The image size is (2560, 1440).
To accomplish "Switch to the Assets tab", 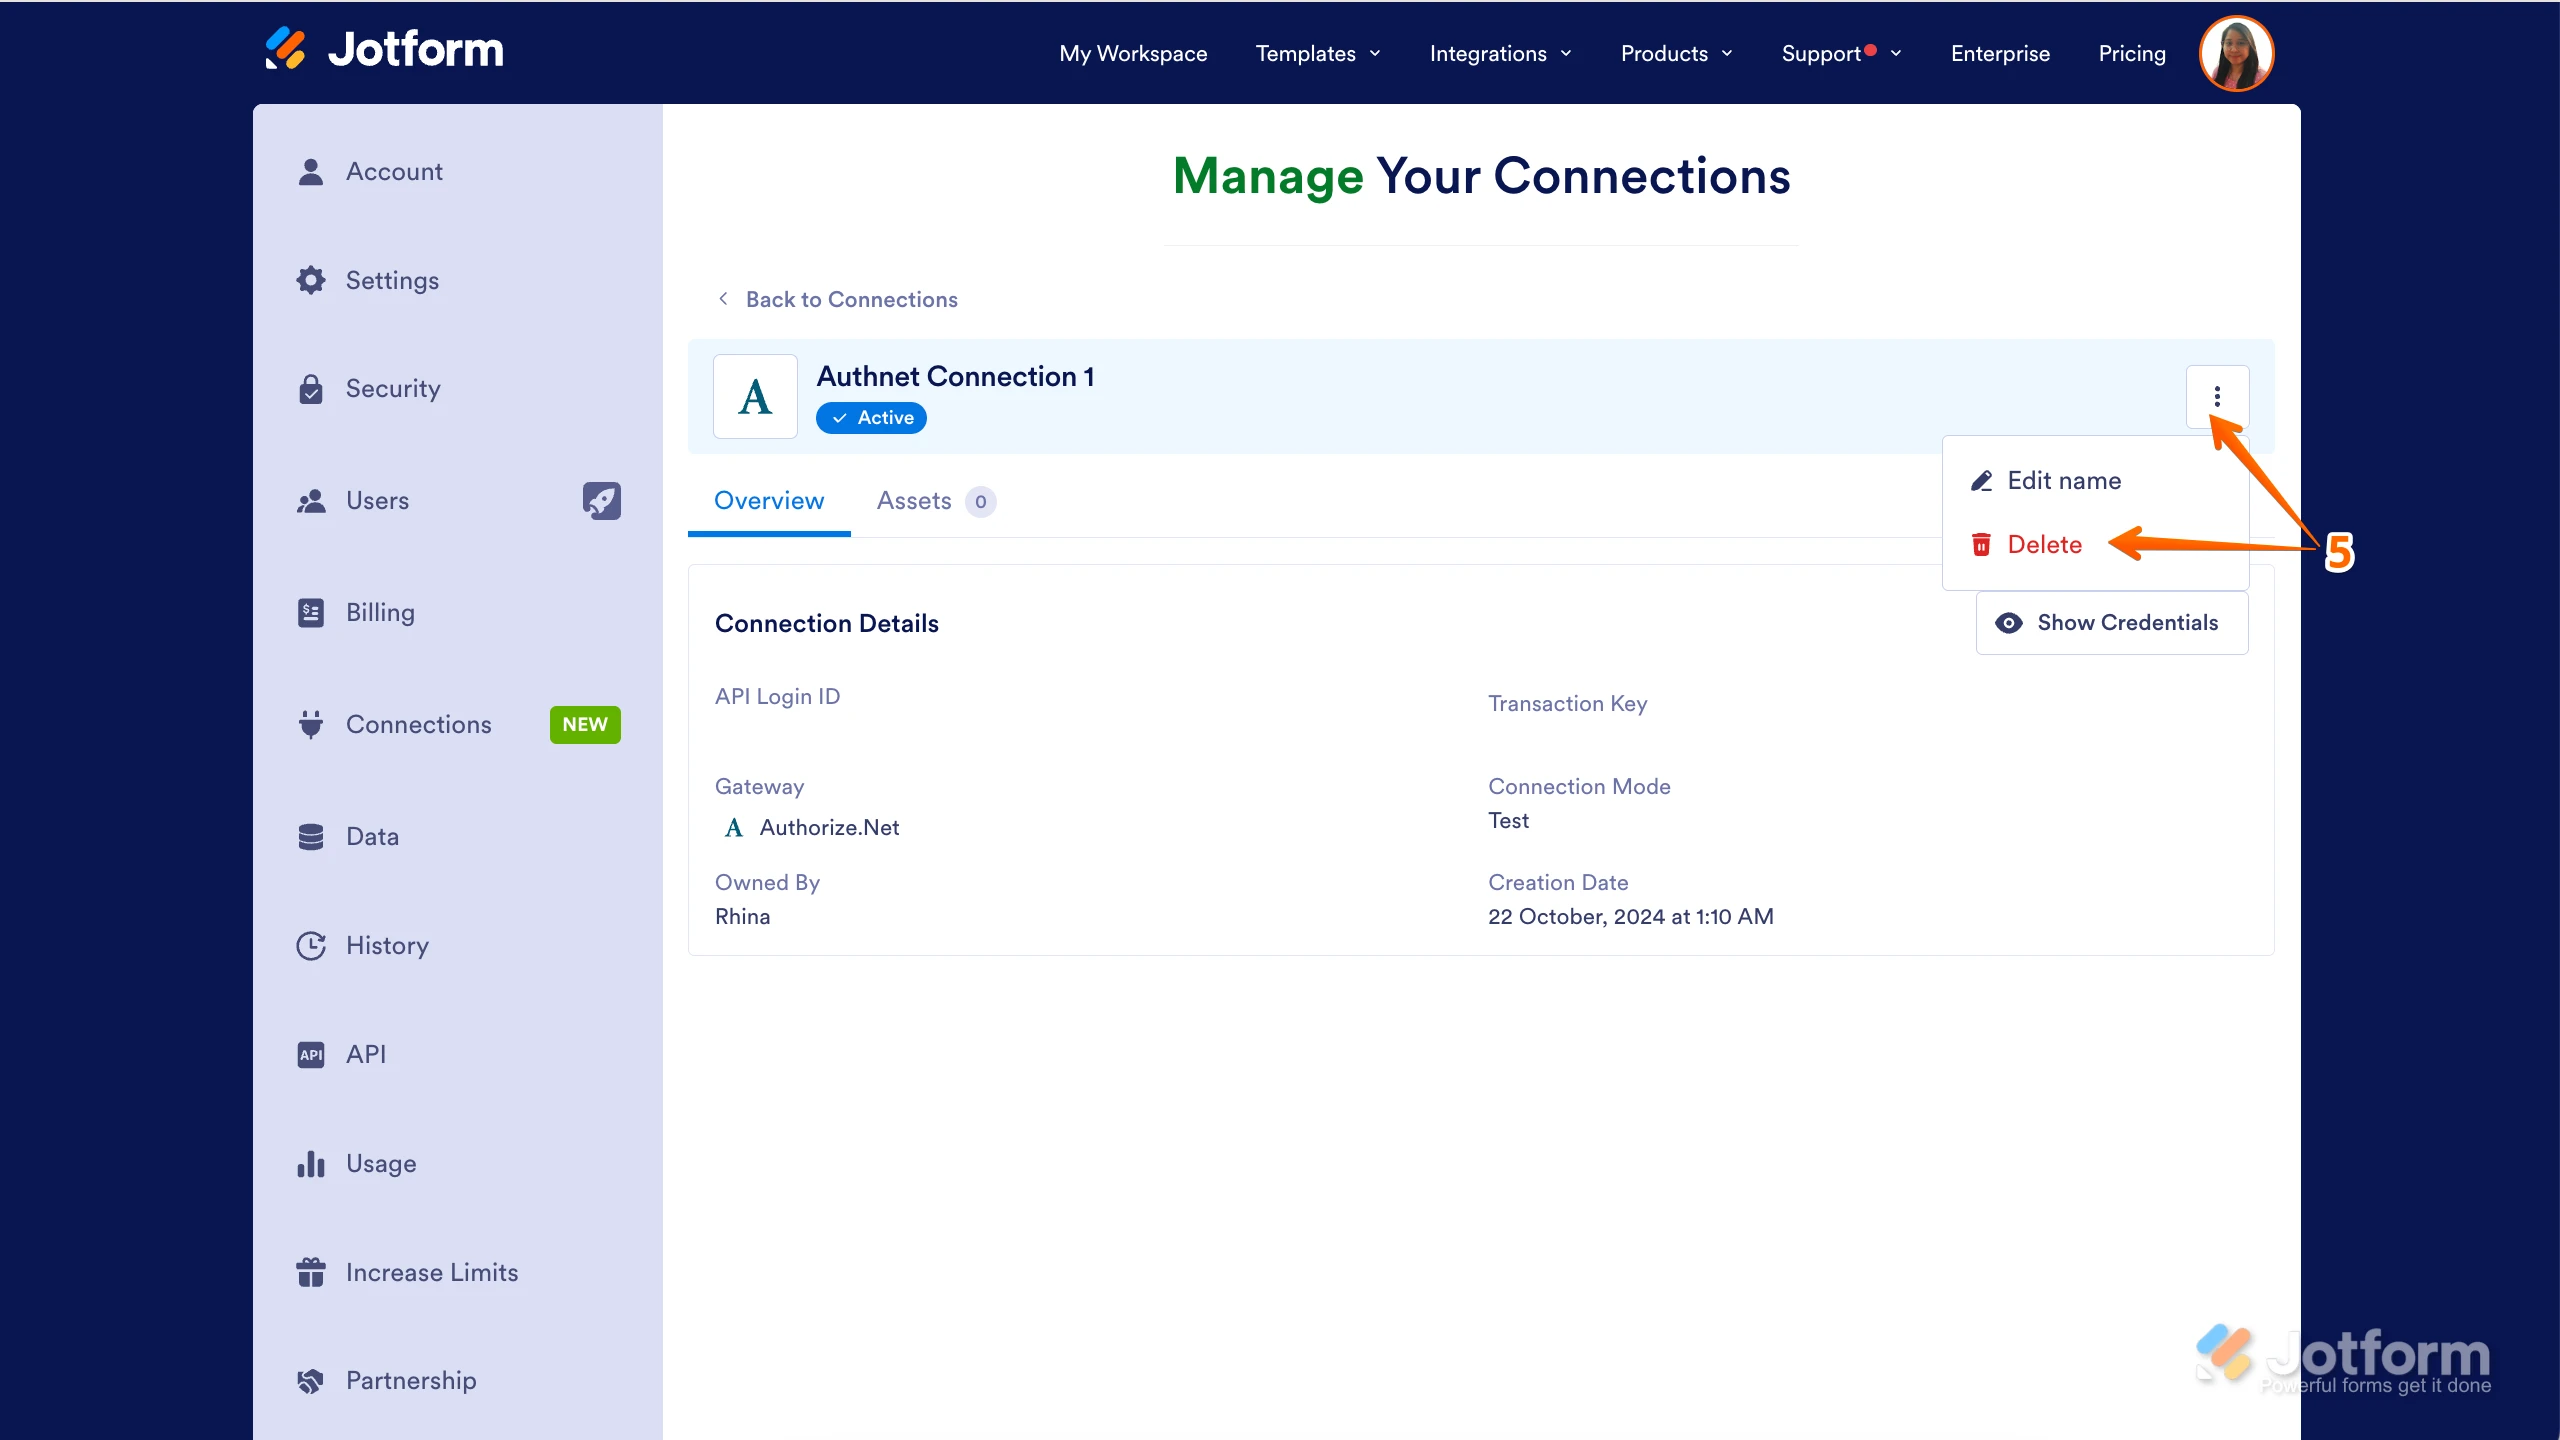I will [915, 501].
